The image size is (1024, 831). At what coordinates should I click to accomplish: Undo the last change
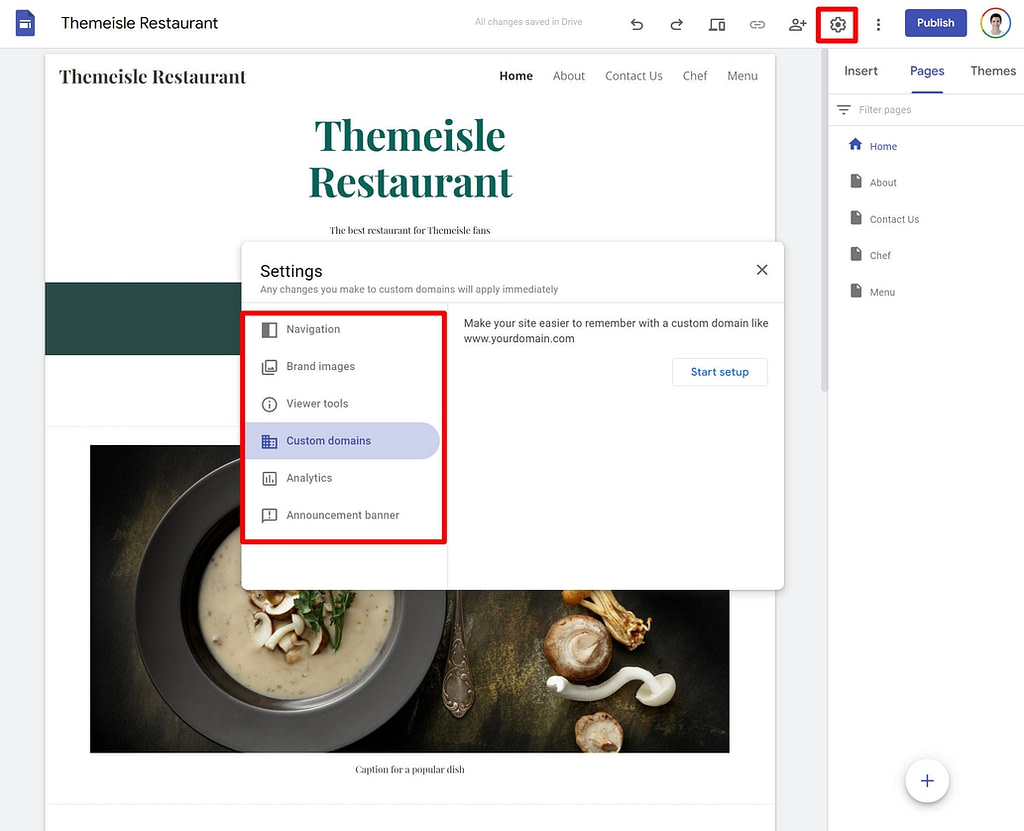click(637, 24)
